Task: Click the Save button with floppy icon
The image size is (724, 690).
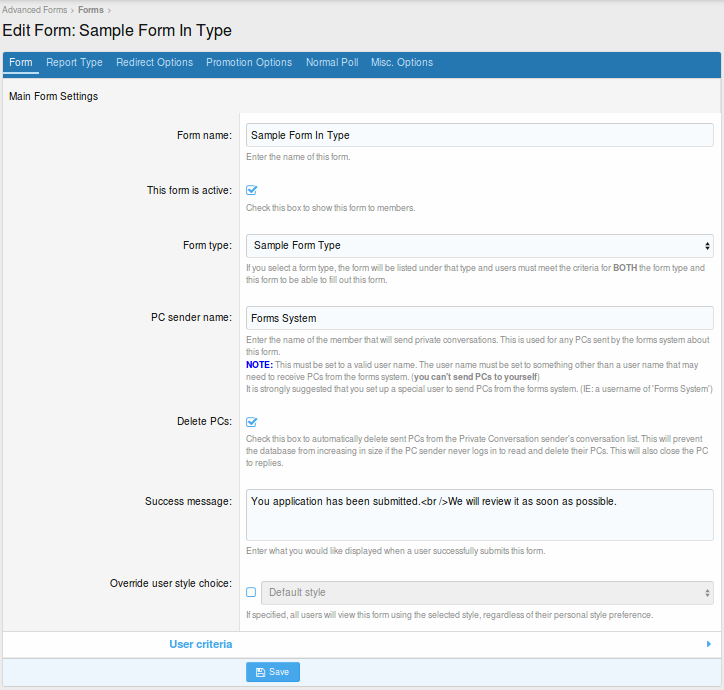Action: (272, 672)
